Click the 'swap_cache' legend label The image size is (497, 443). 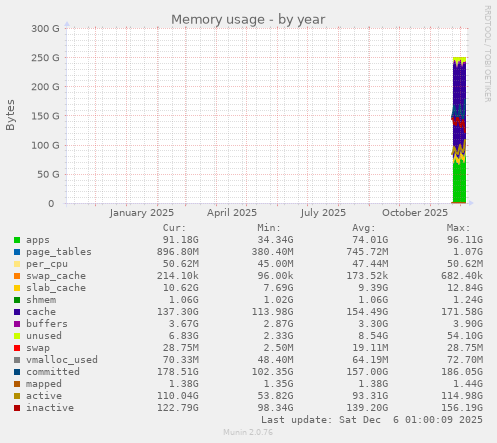[x=56, y=276]
